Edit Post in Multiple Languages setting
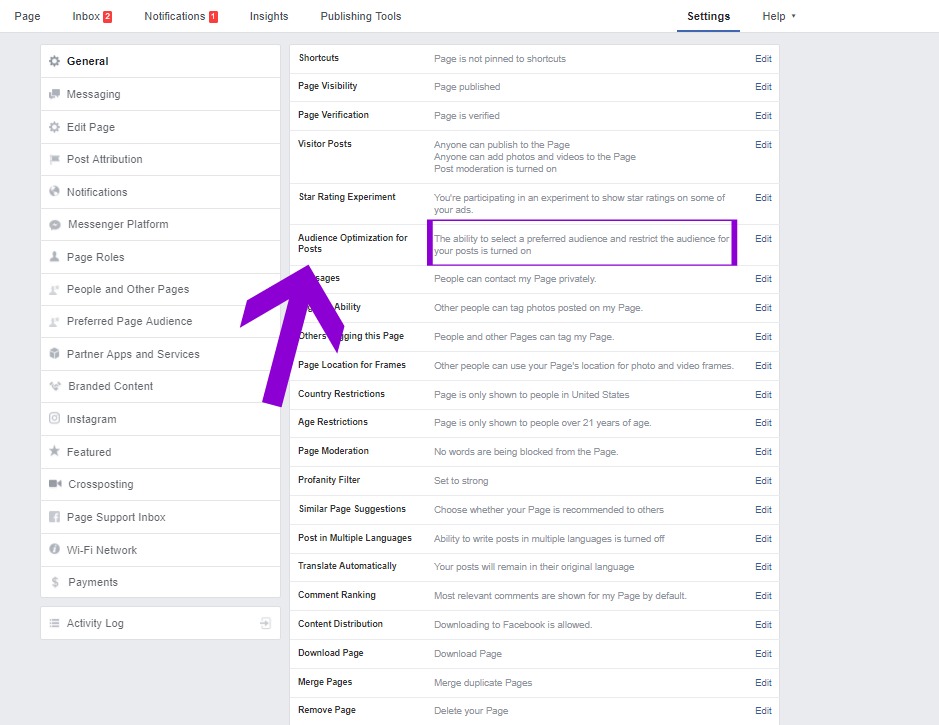This screenshot has height=725, width=939. click(763, 539)
